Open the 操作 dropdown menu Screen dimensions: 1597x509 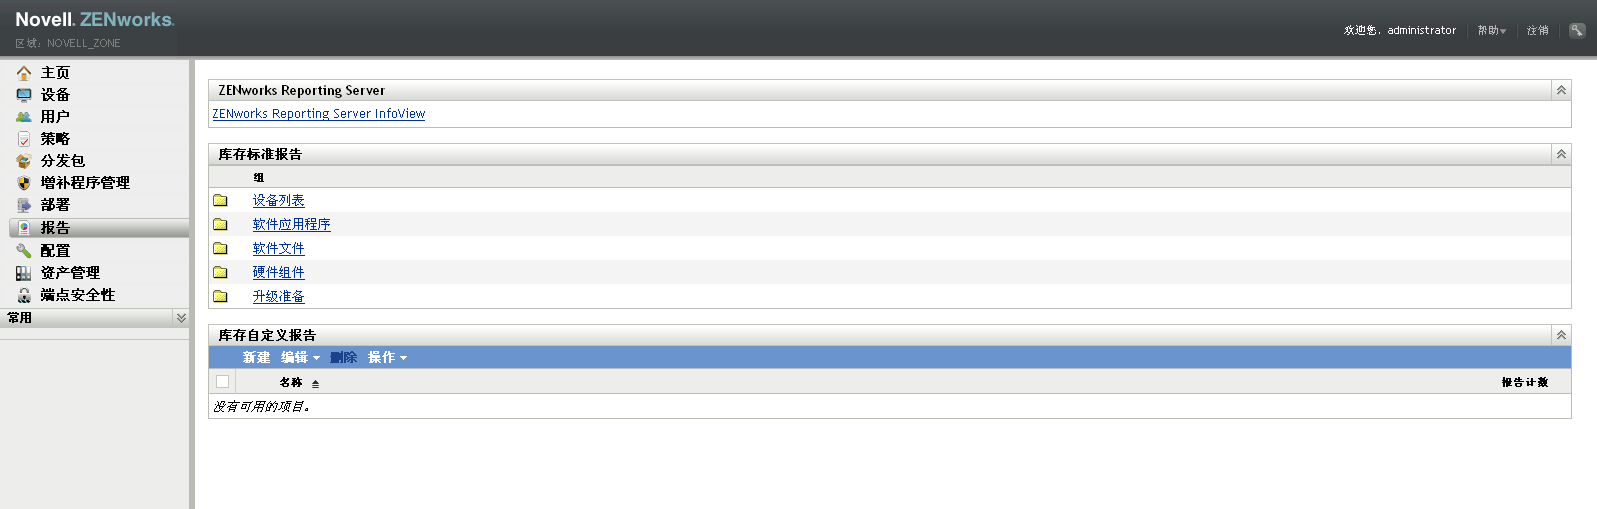tap(387, 357)
